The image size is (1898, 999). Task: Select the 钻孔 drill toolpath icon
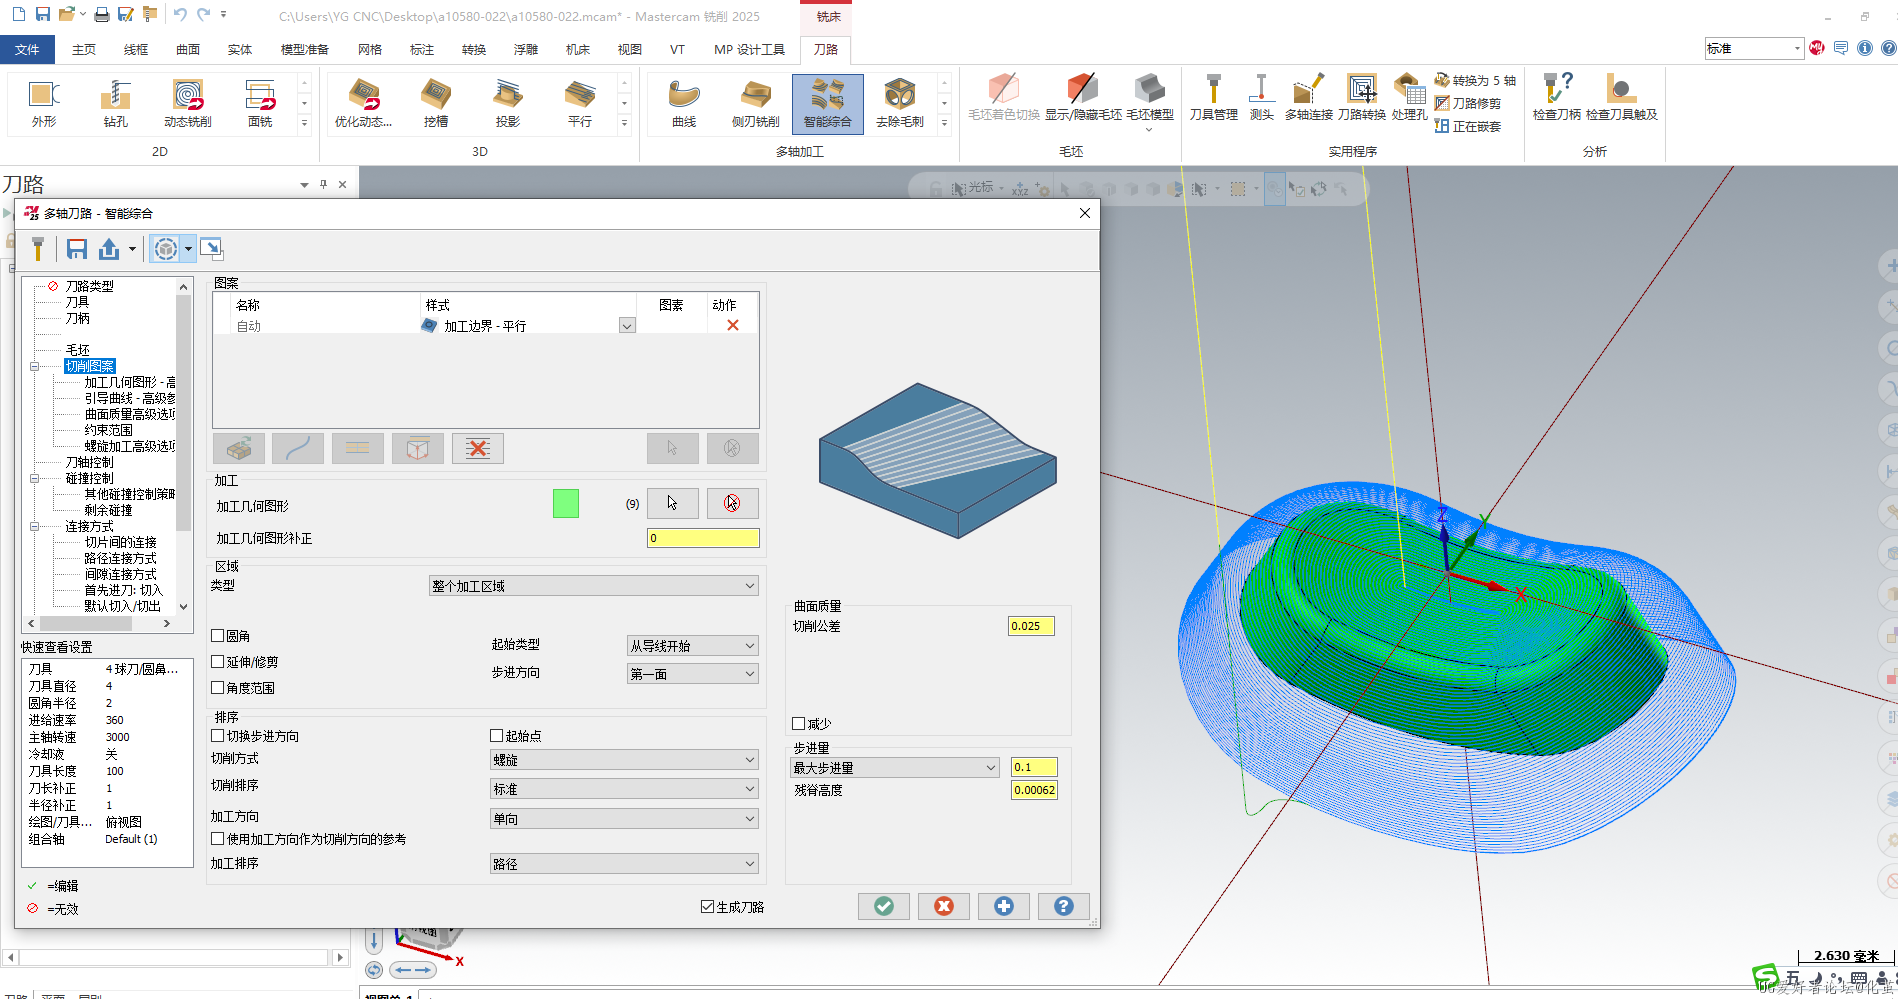[116, 103]
